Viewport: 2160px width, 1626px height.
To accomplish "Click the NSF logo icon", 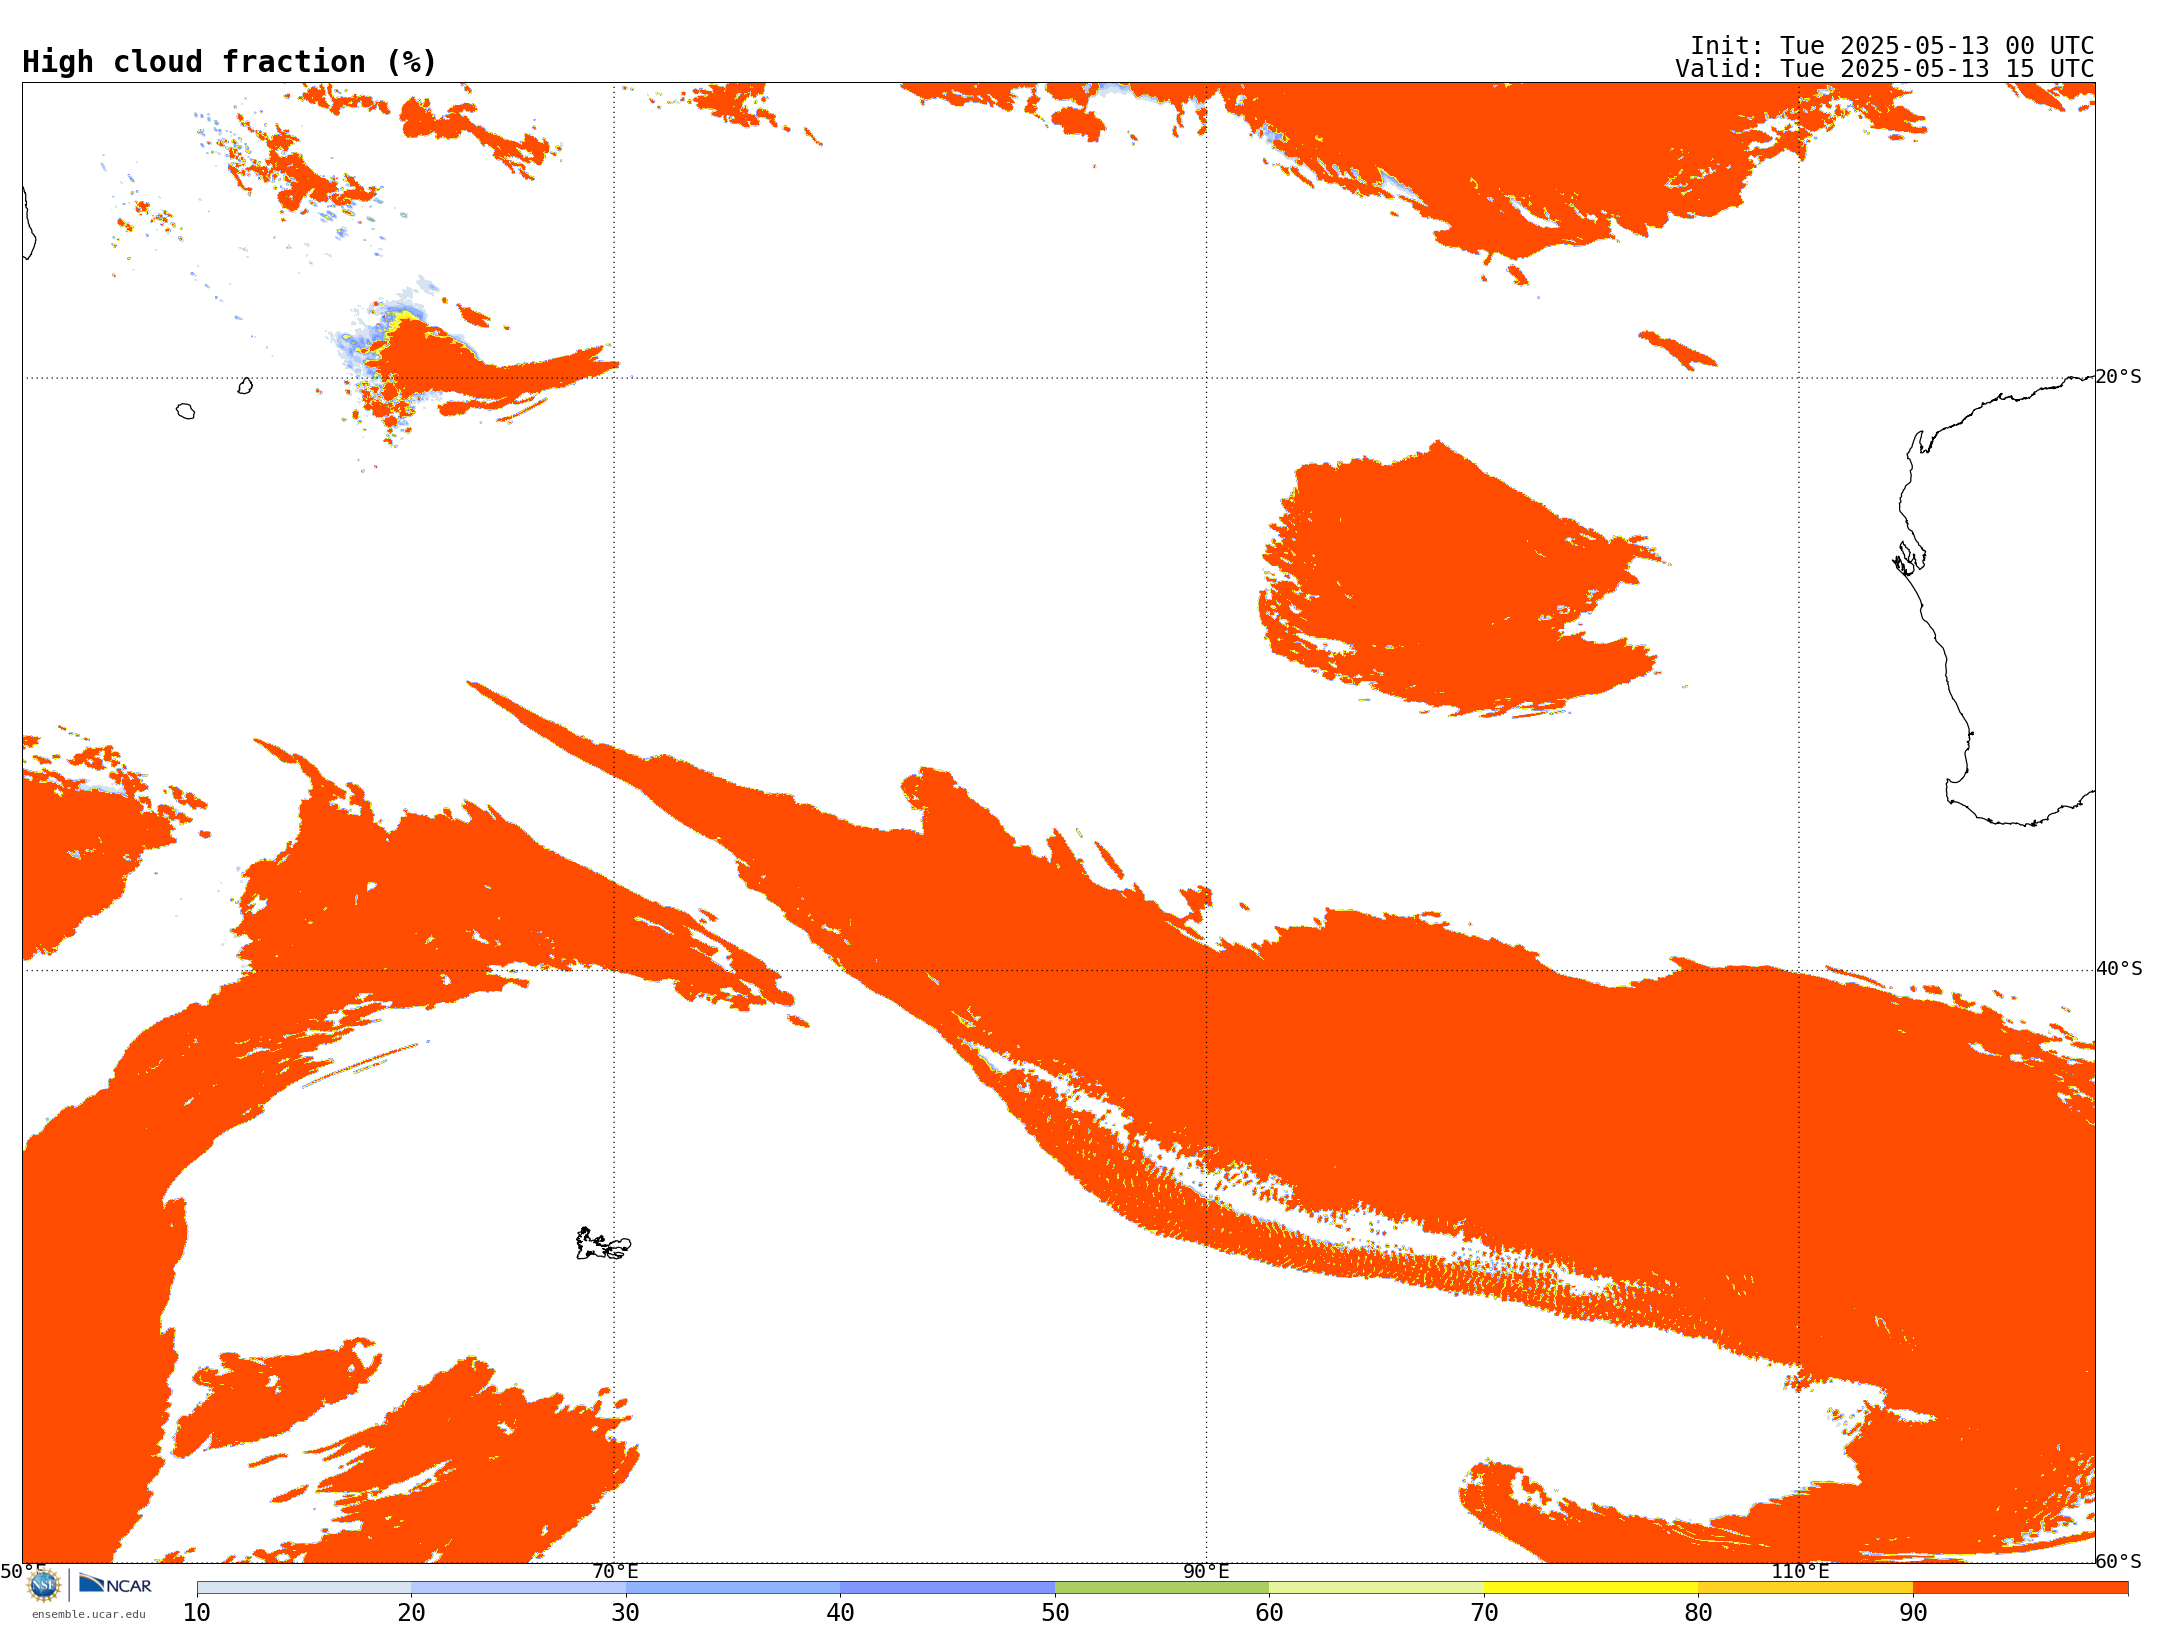I will [x=44, y=1585].
